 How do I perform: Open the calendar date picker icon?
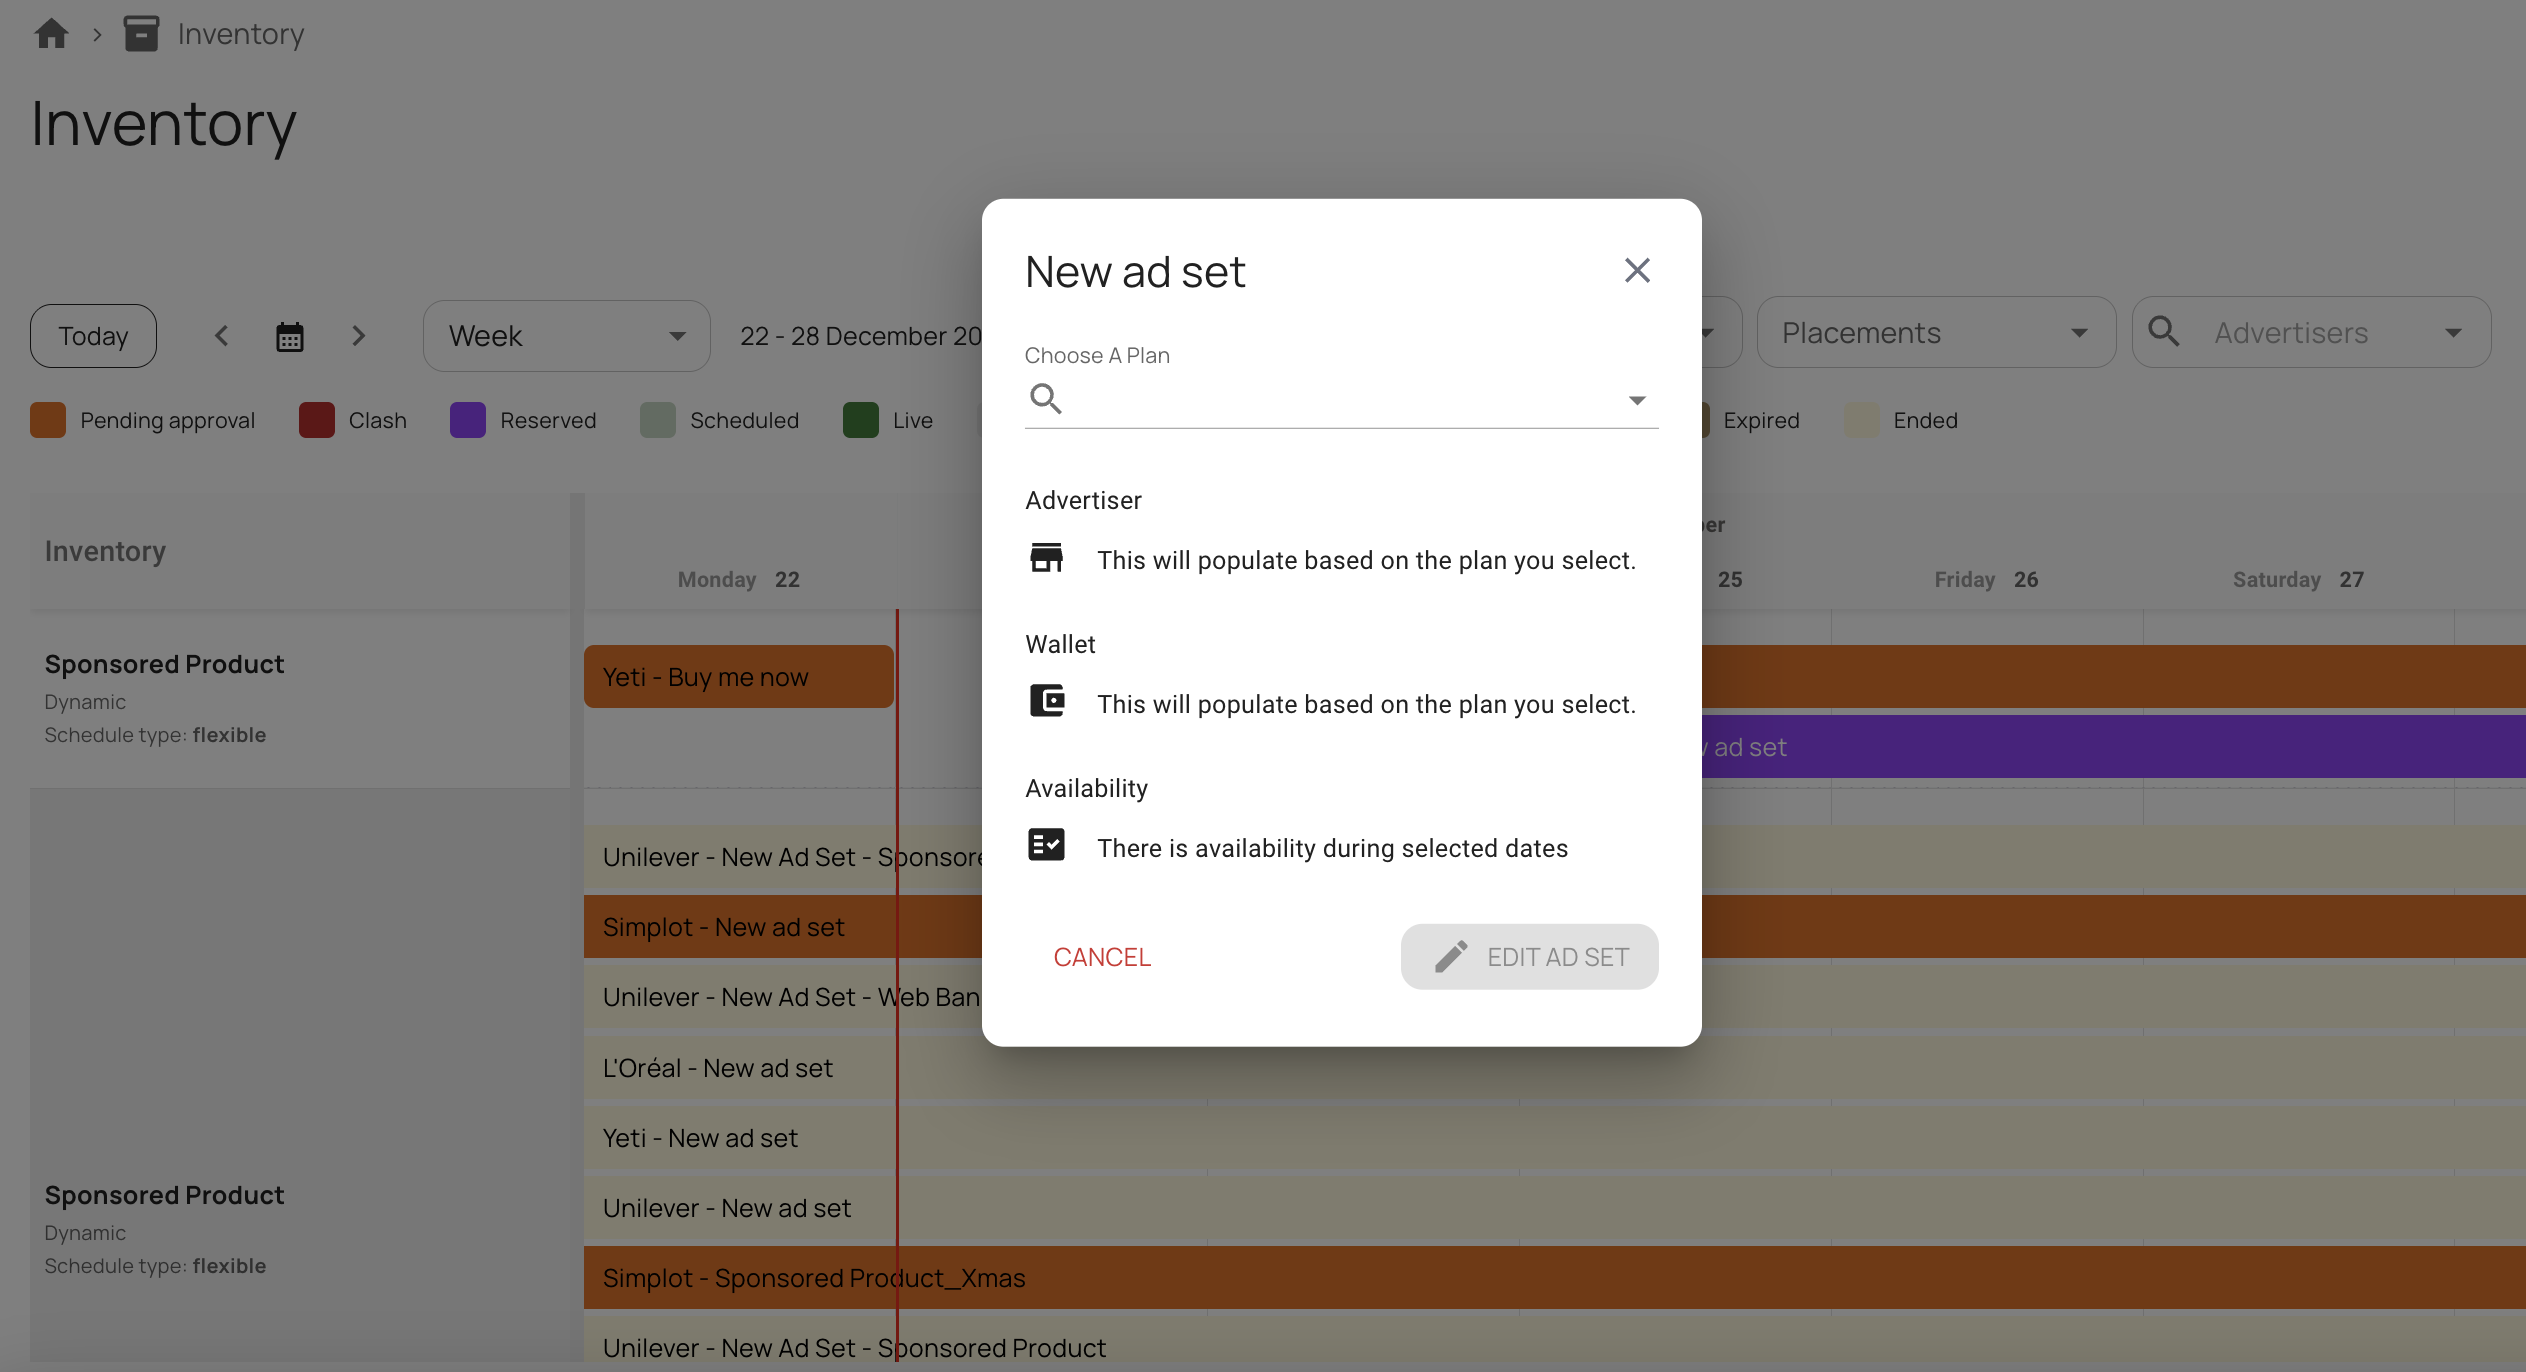(289, 337)
